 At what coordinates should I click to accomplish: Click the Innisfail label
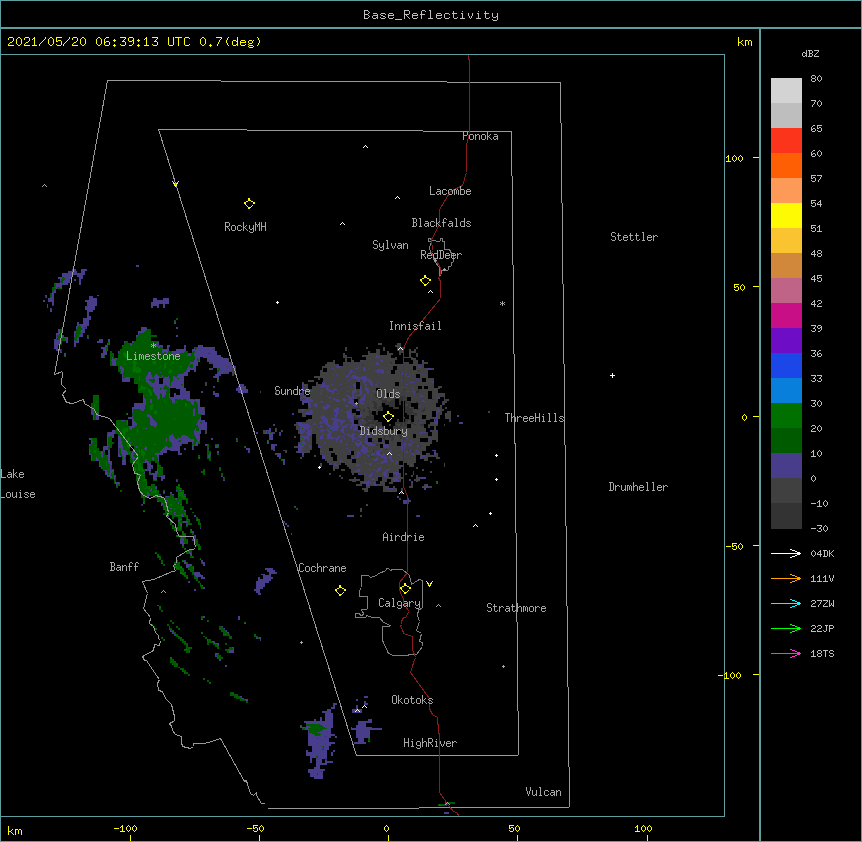click(415, 326)
